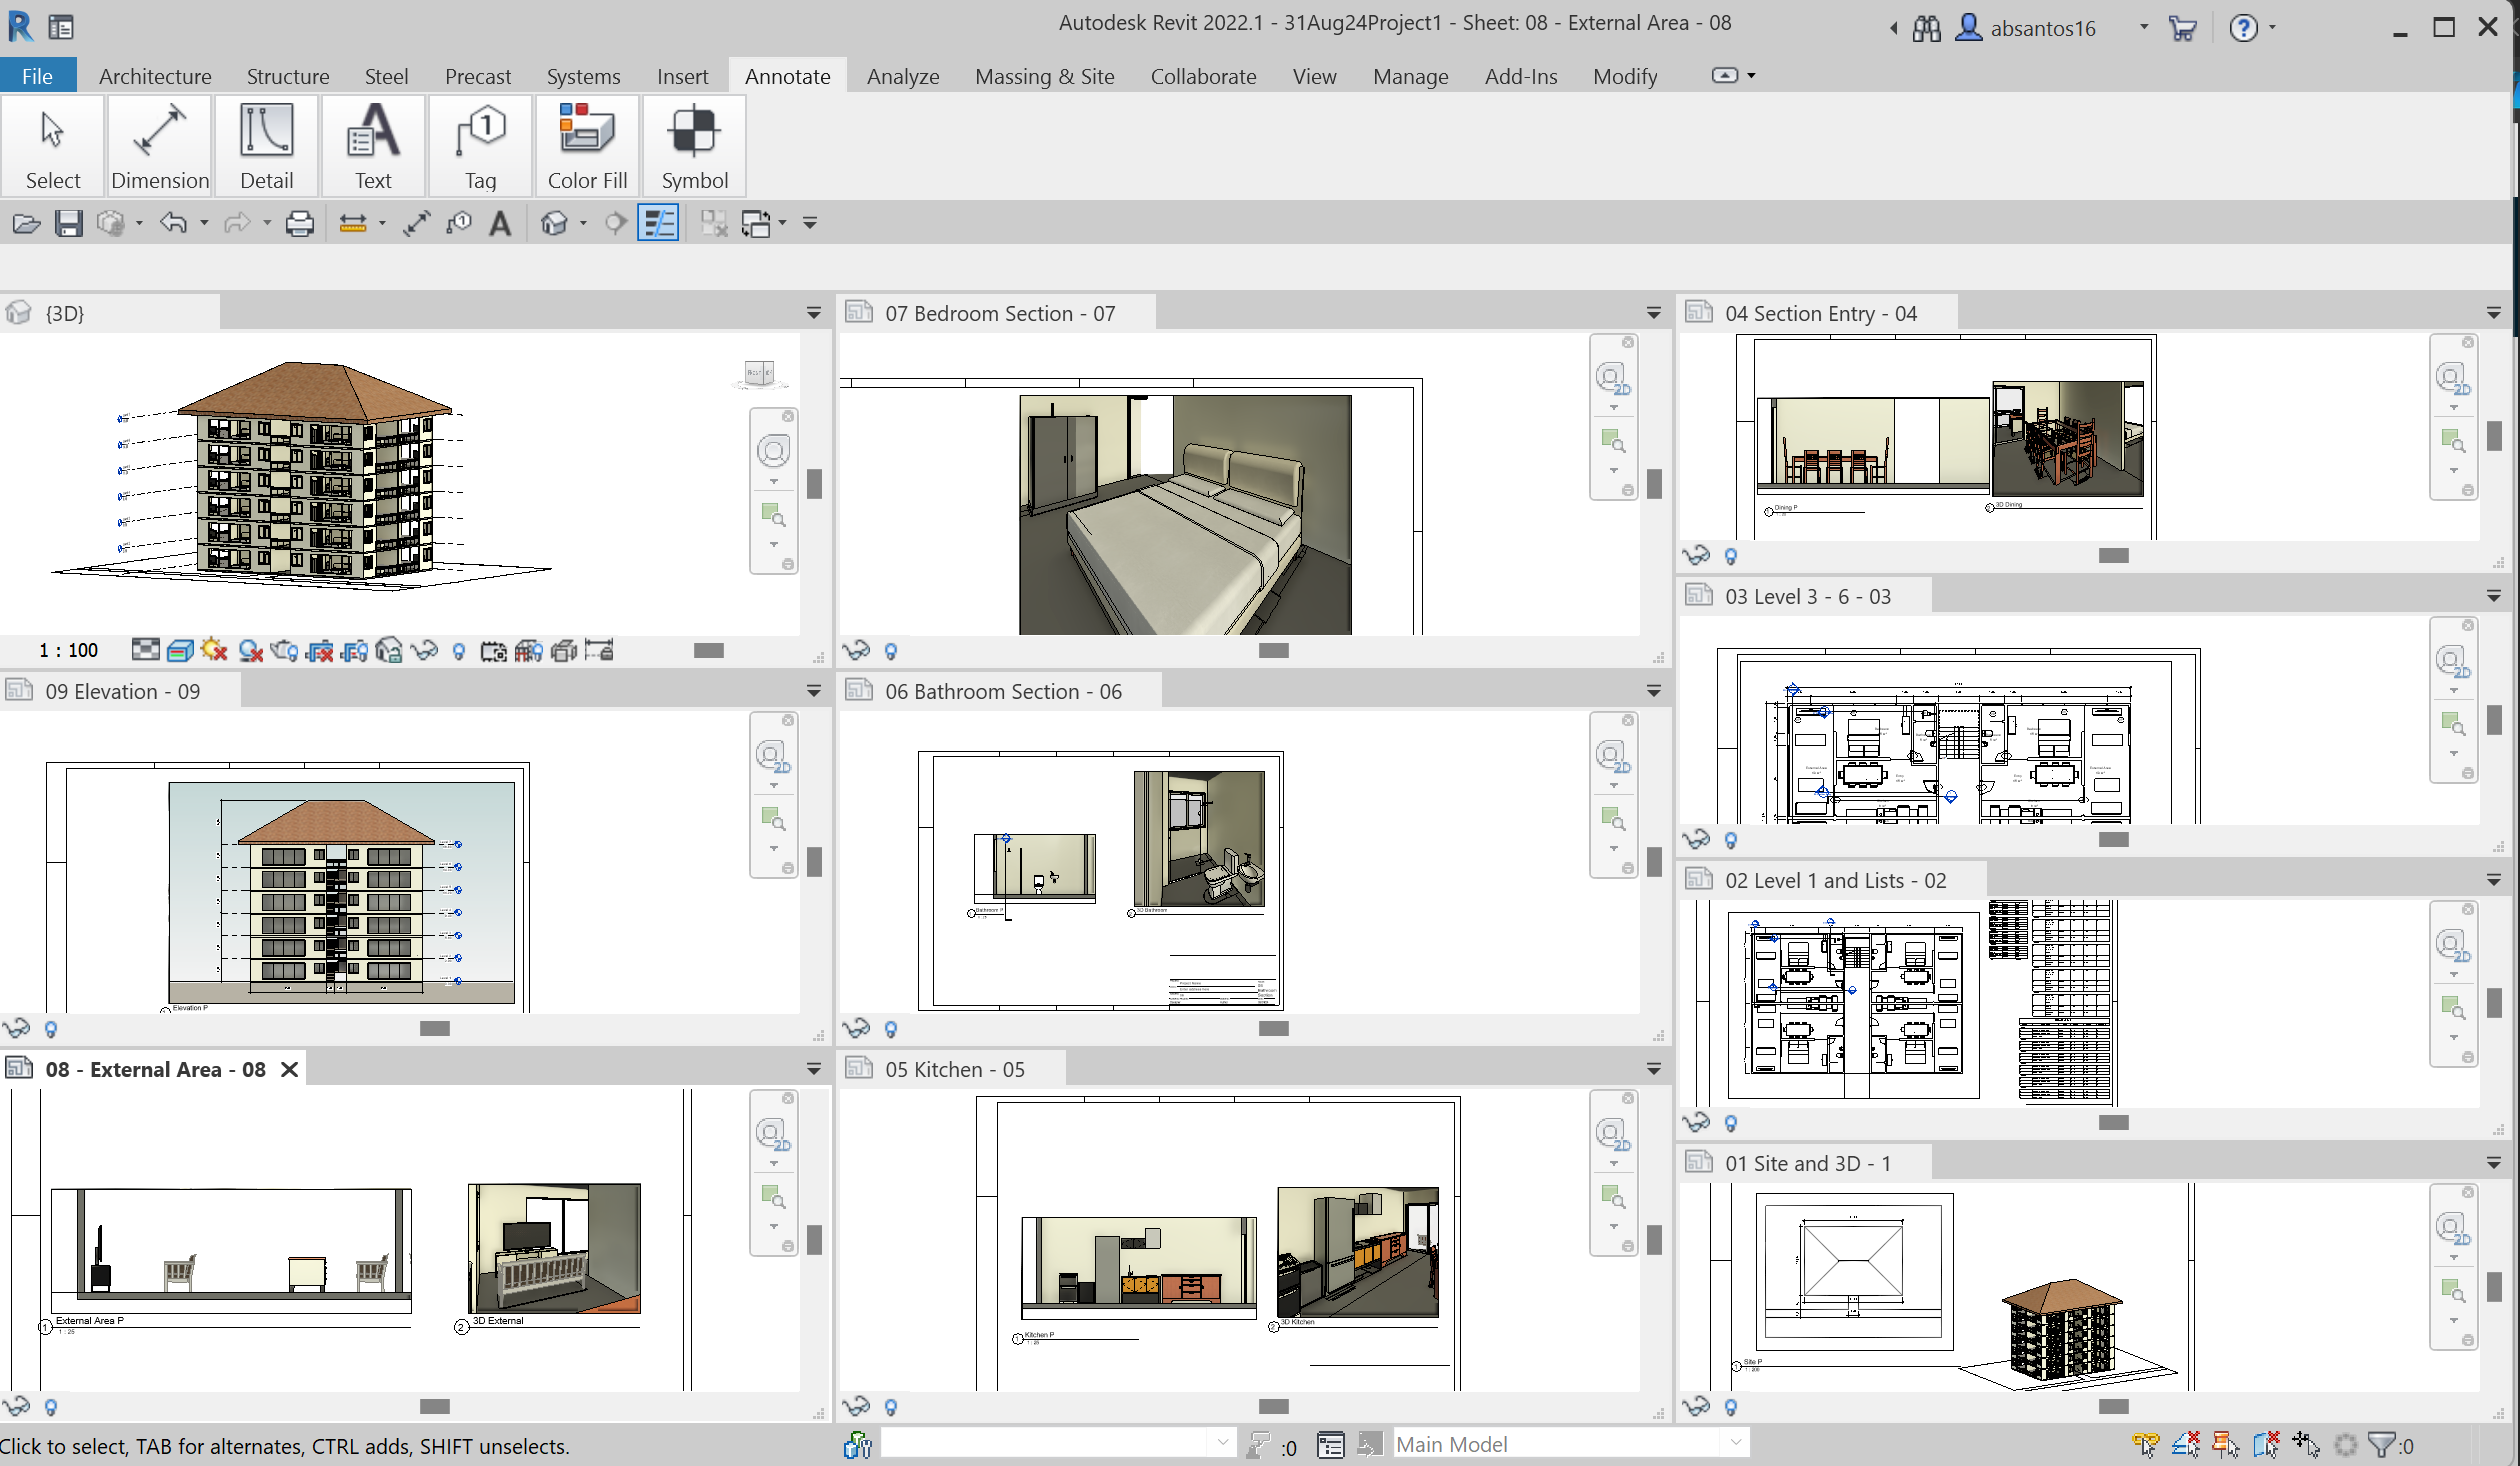Toggle Reveal Hidden Elements bulb in 3D view

pyautogui.click(x=459, y=651)
